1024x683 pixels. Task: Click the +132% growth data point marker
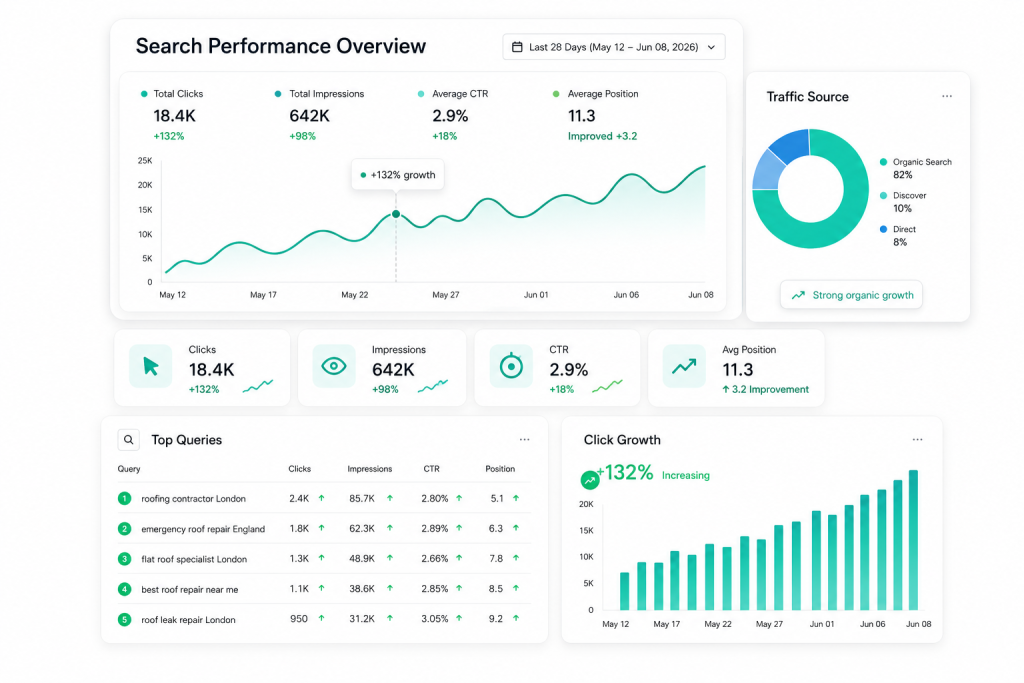click(x=396, y=214)
